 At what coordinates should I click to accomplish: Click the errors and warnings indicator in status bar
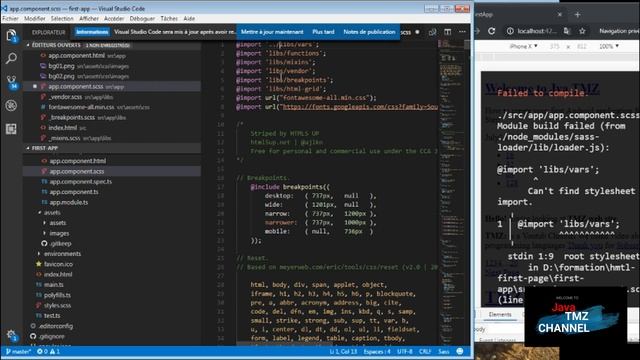[x=49, y=351]
